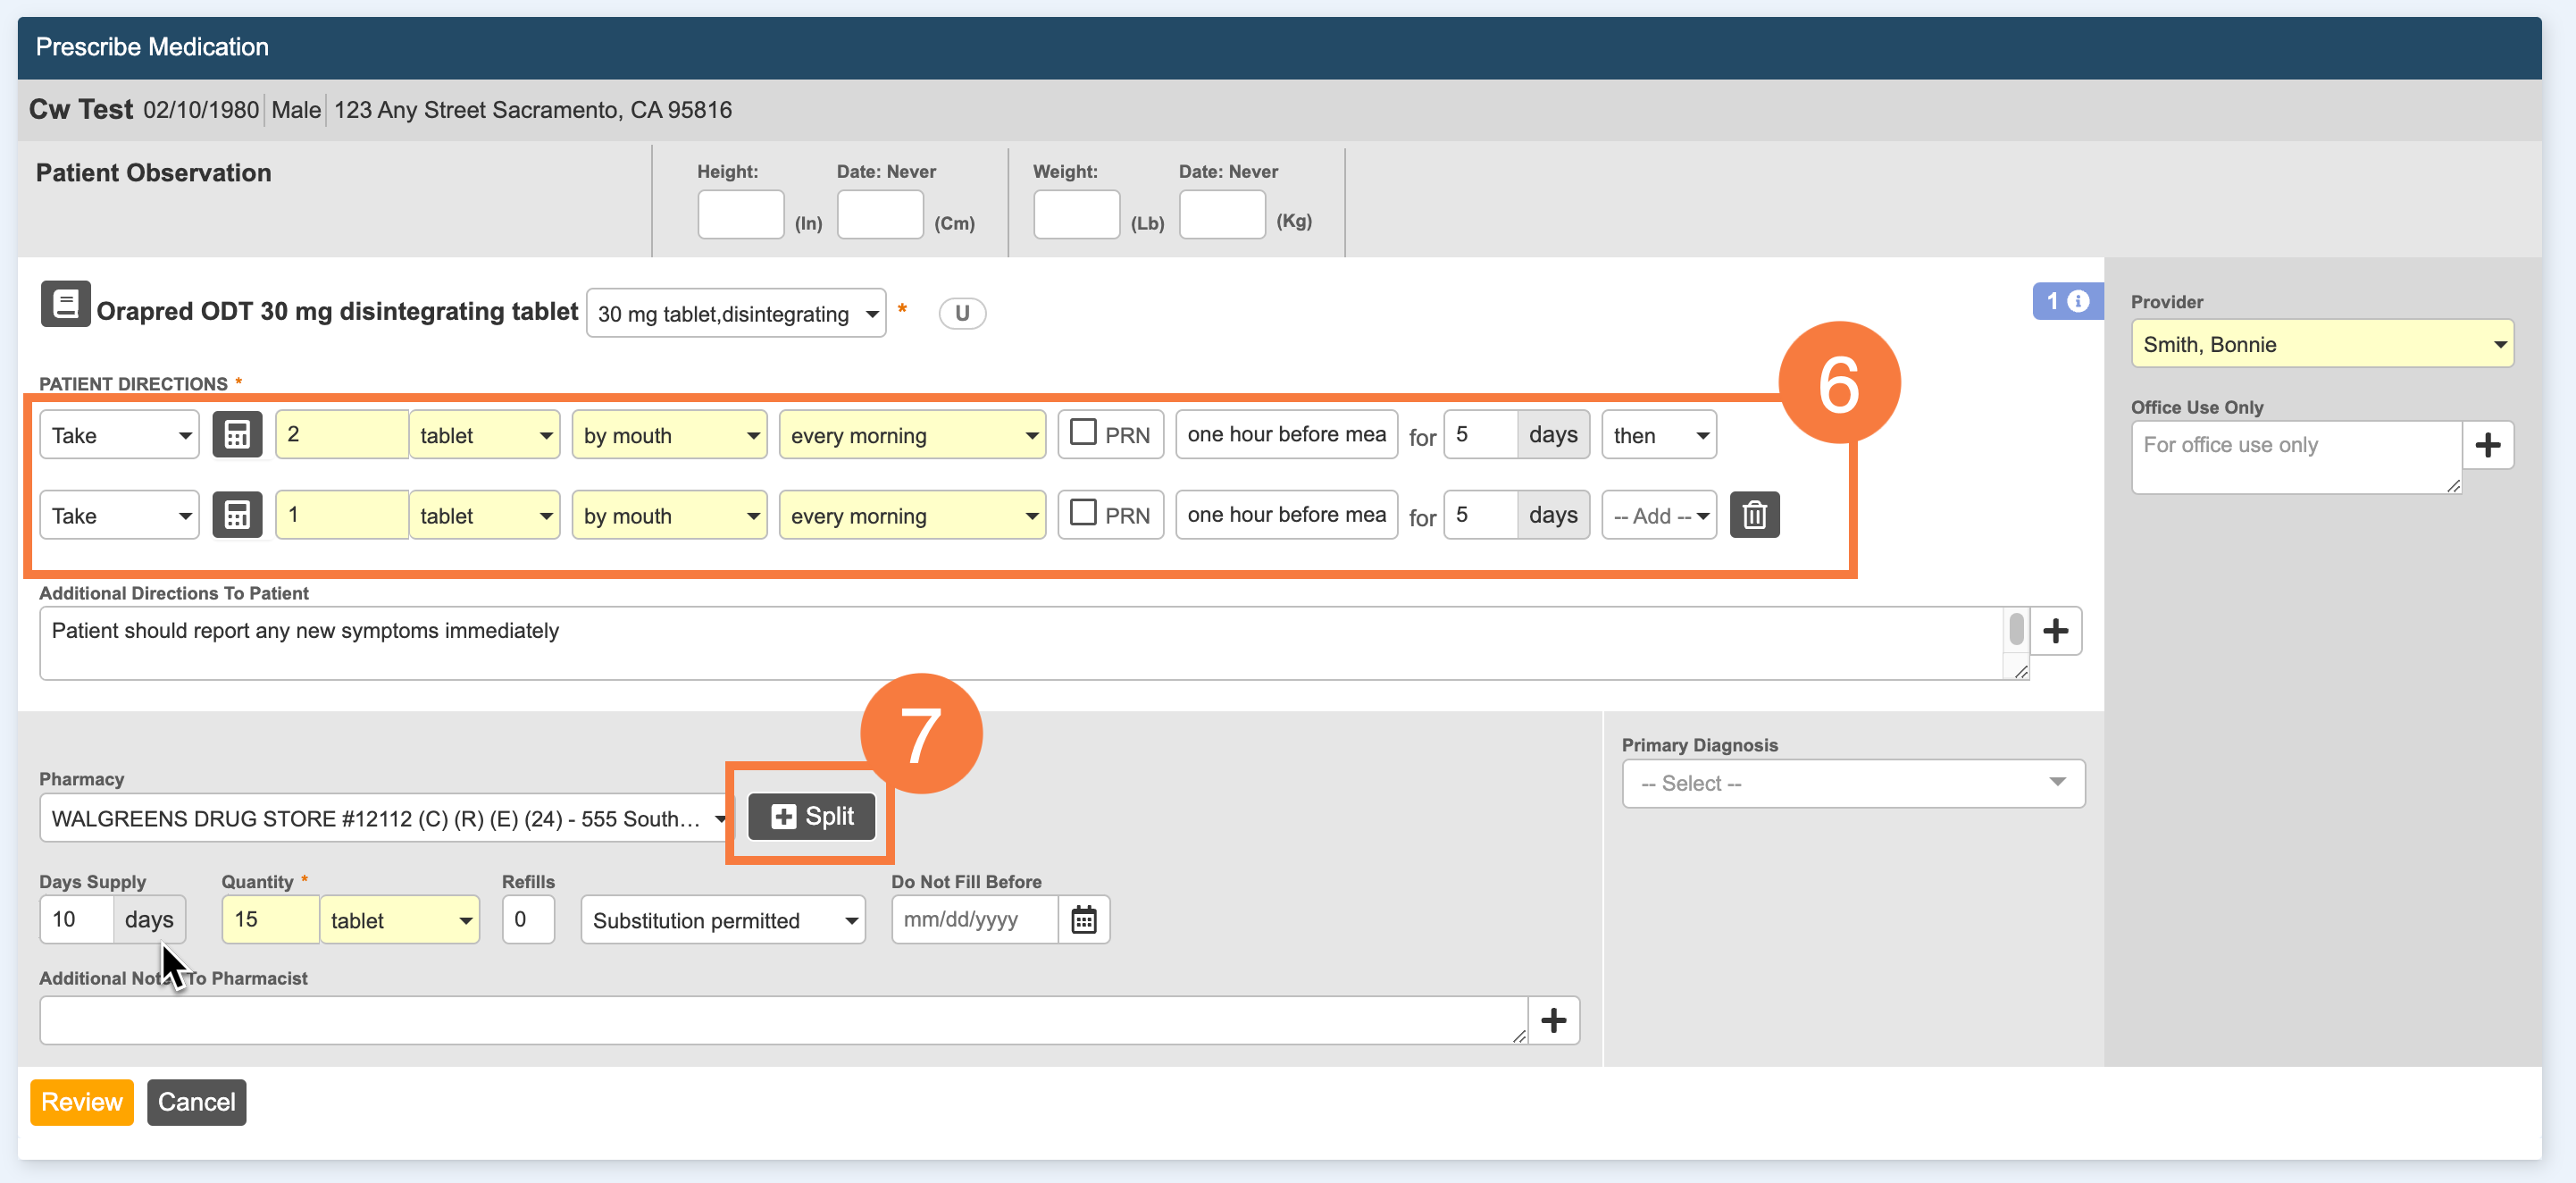2576x1183 pixels.
Task: Open dose calculator on first direction row
Action: click(x=237, y=435)
